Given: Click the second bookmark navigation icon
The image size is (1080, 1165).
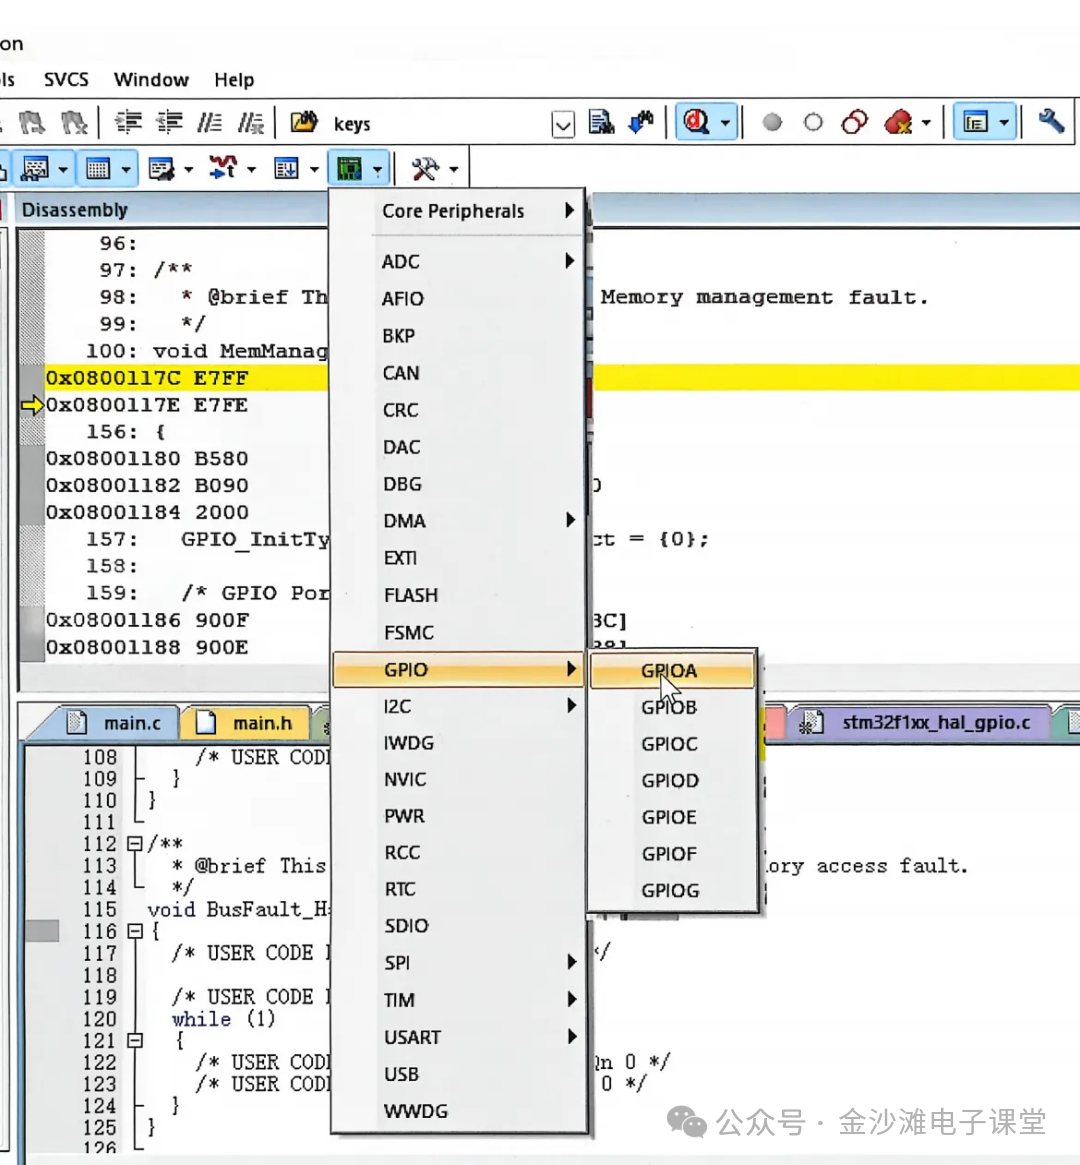Looking at the screenshot, I should (74, 122).
